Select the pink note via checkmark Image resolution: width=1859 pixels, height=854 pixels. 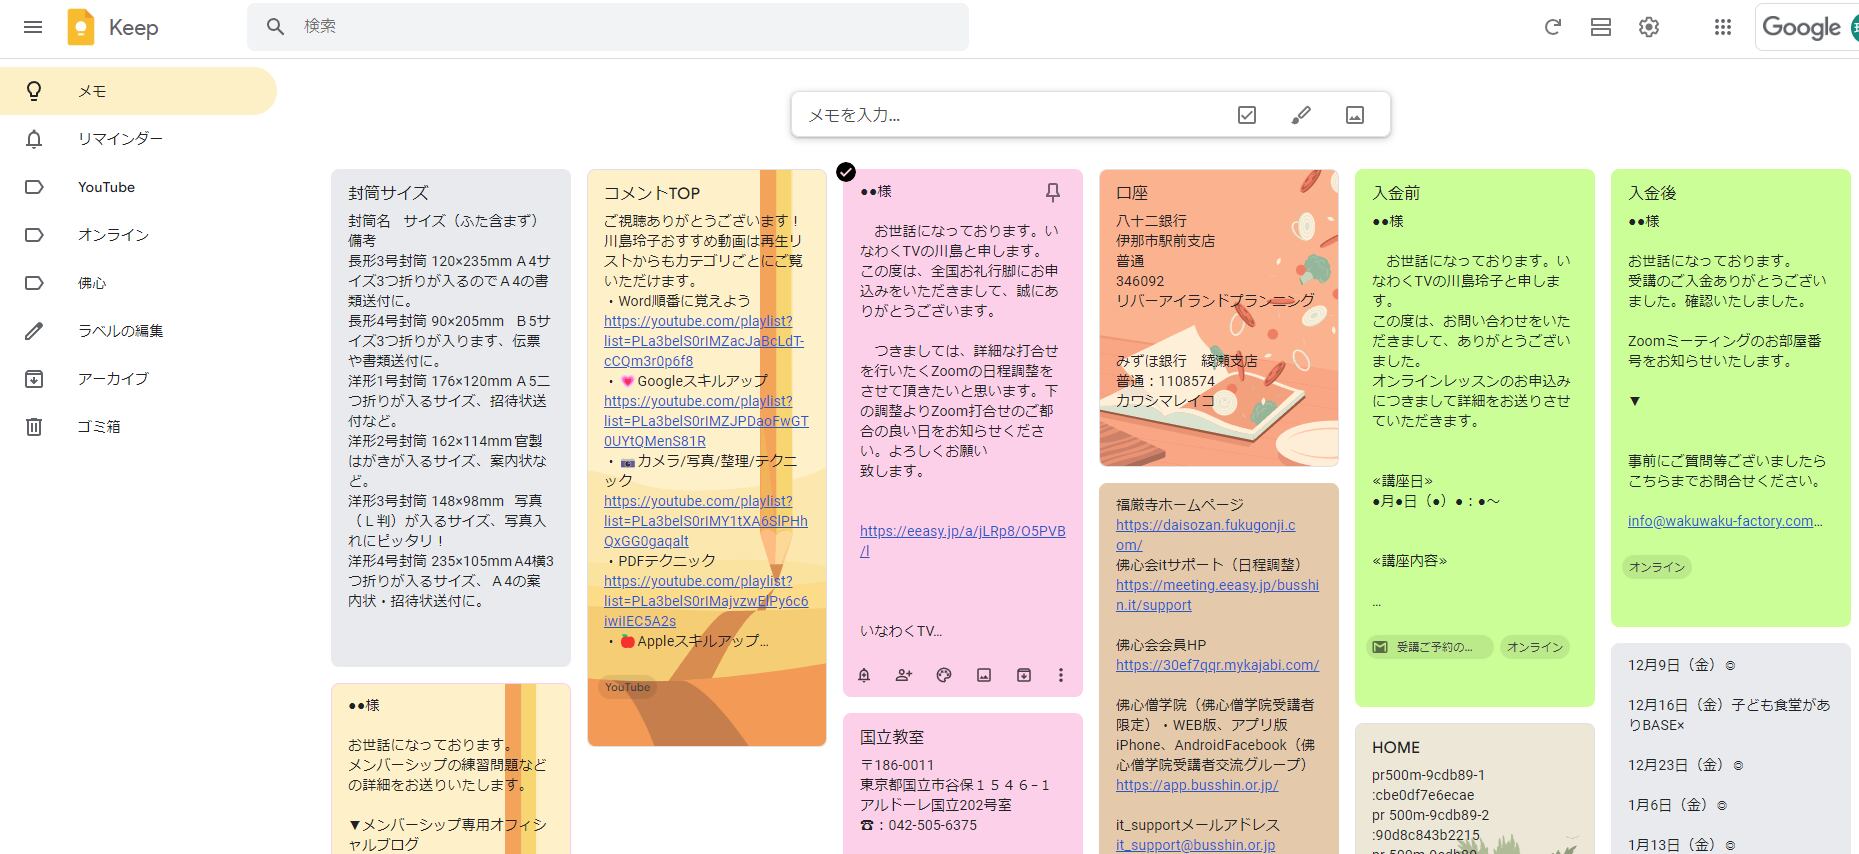click(x=846, y=172)
